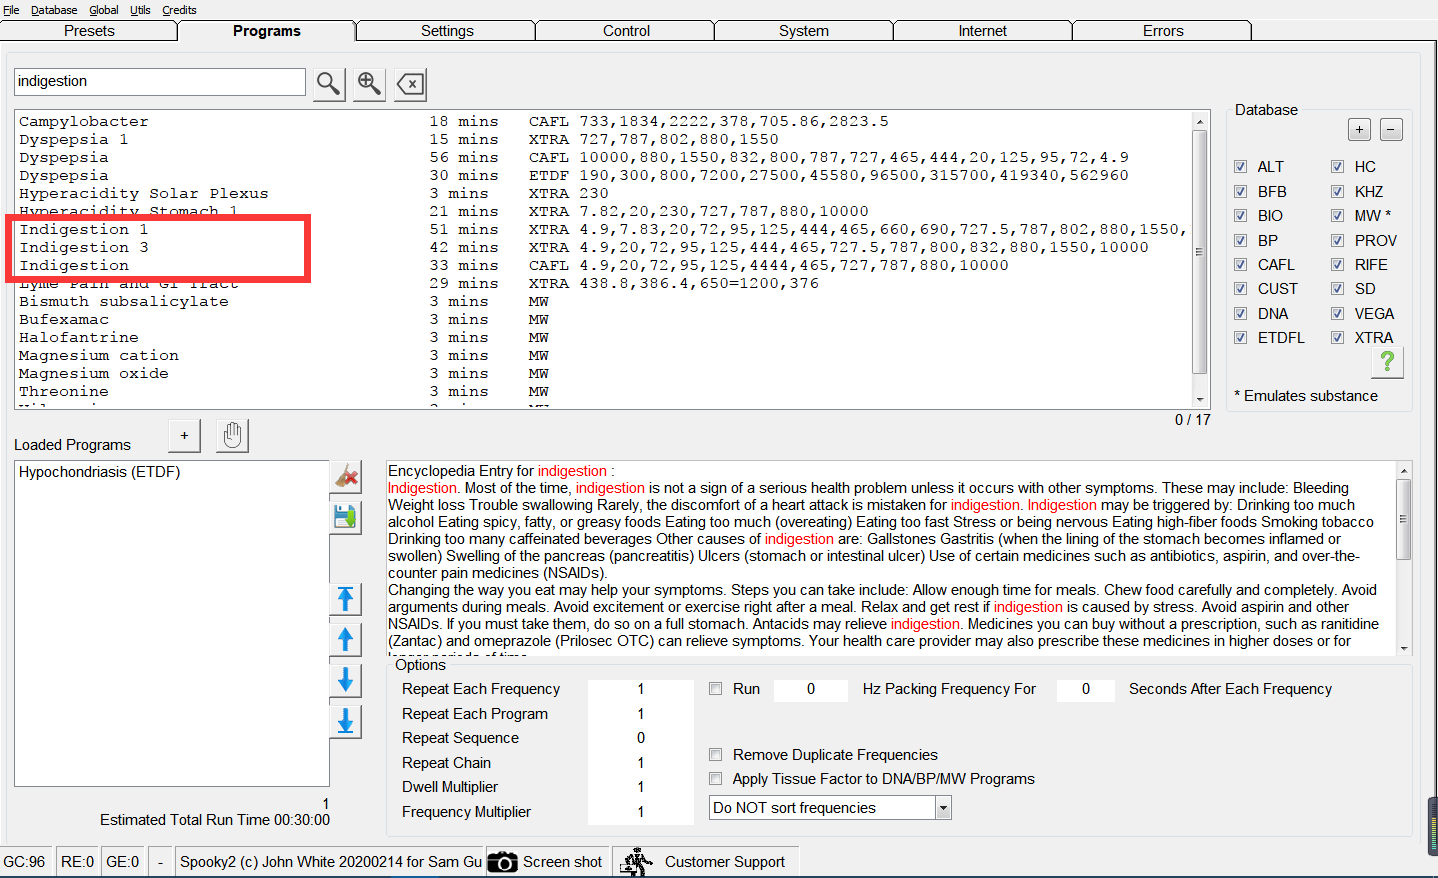Move program to bottom with arrow icon
The height and width of the screenshot is (878, 1438).
click(x=346, y=721)
